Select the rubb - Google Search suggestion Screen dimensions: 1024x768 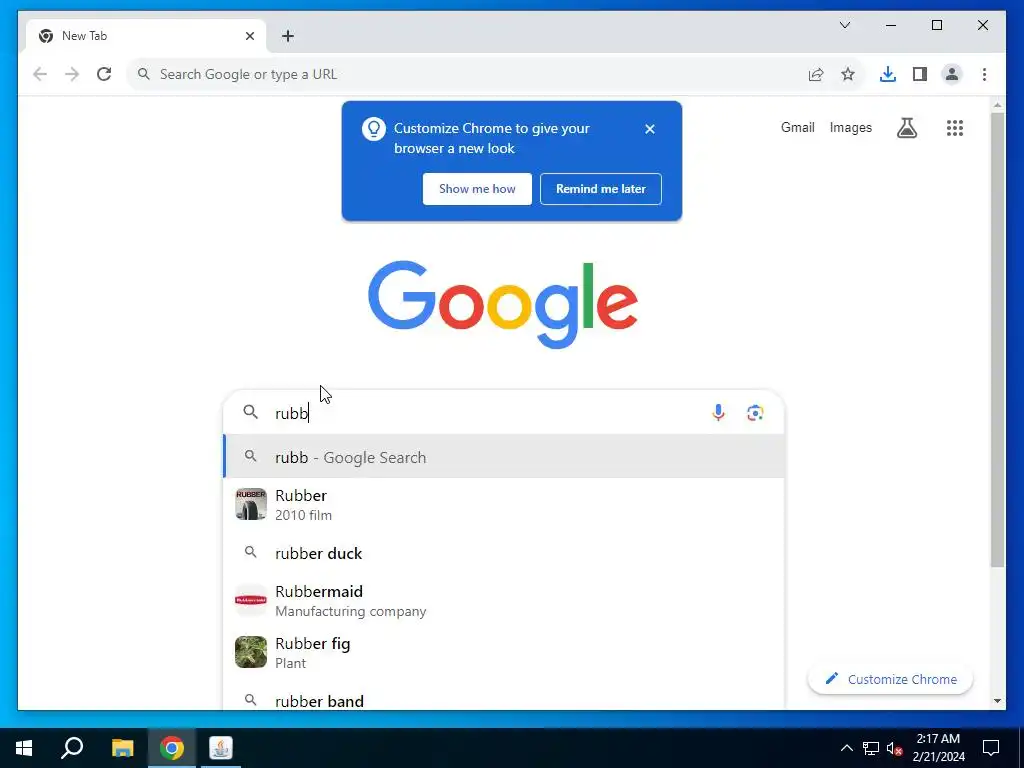(x=504, y=457)
